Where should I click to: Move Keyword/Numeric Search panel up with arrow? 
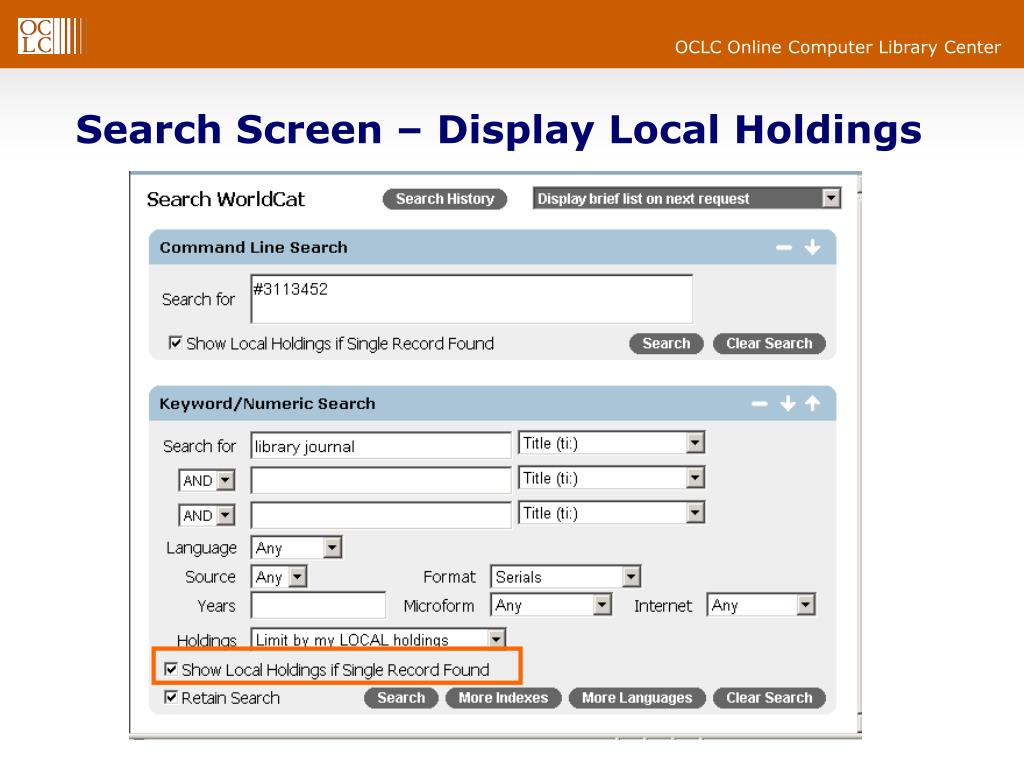tap(812, 403)
